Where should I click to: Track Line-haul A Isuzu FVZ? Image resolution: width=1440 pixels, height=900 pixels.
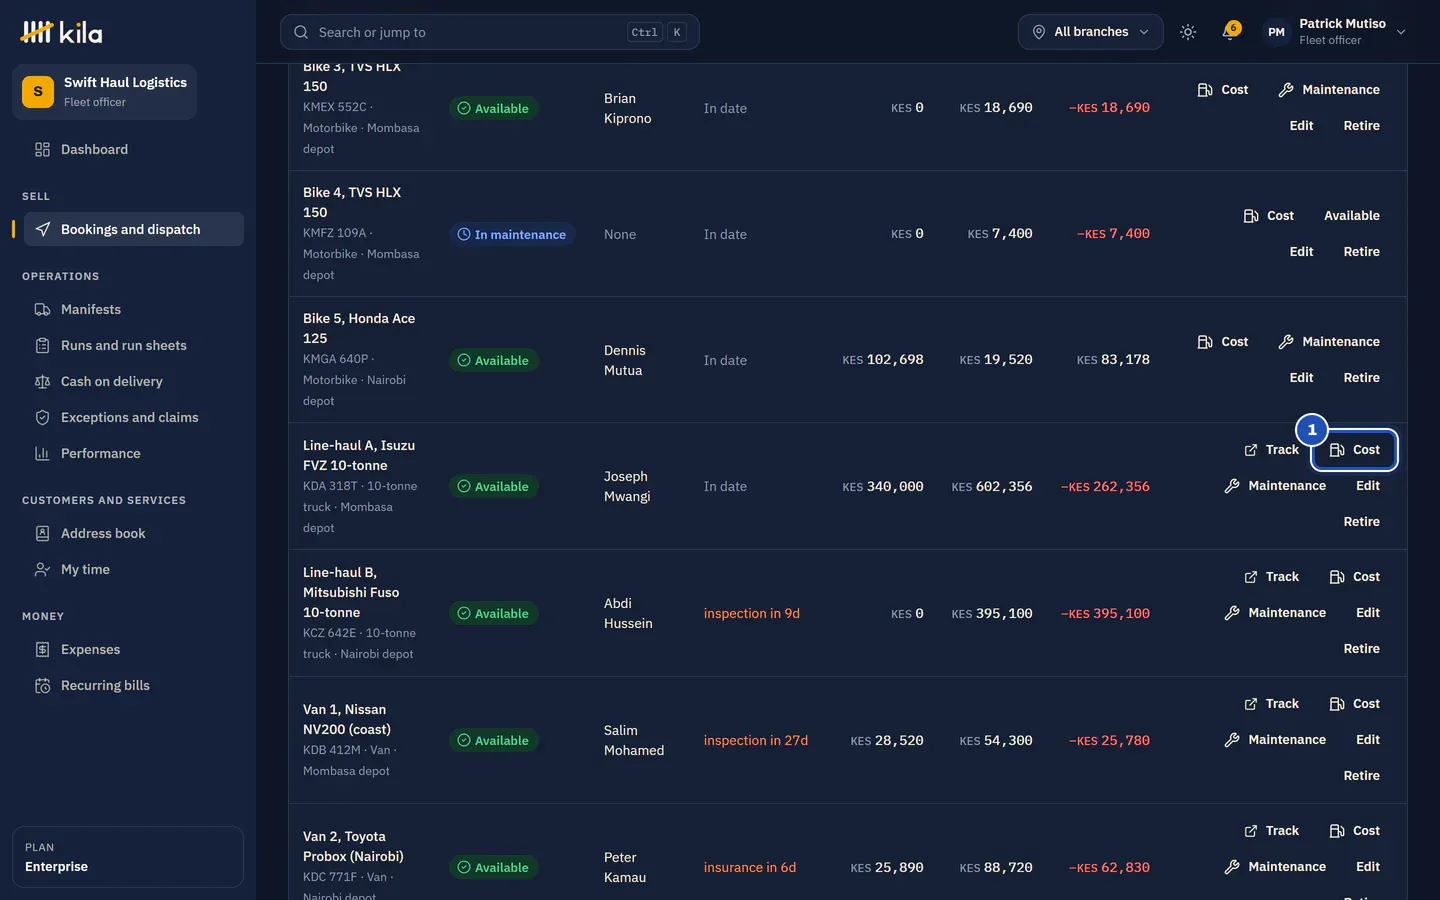pos(1271,450)
